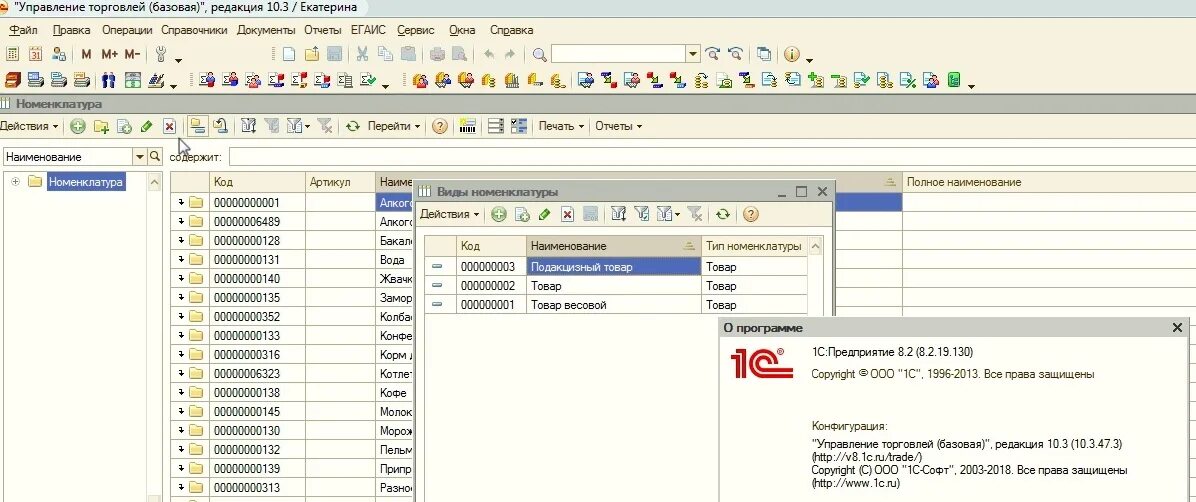The image size is (1196, 502).
Task: Open the info about program icon
Action: (792, 54)
